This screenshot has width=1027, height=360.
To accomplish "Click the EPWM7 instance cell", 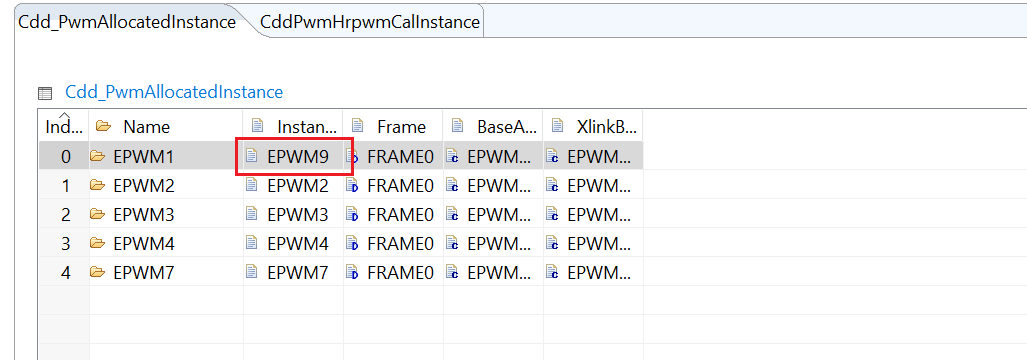I will 293,272.
